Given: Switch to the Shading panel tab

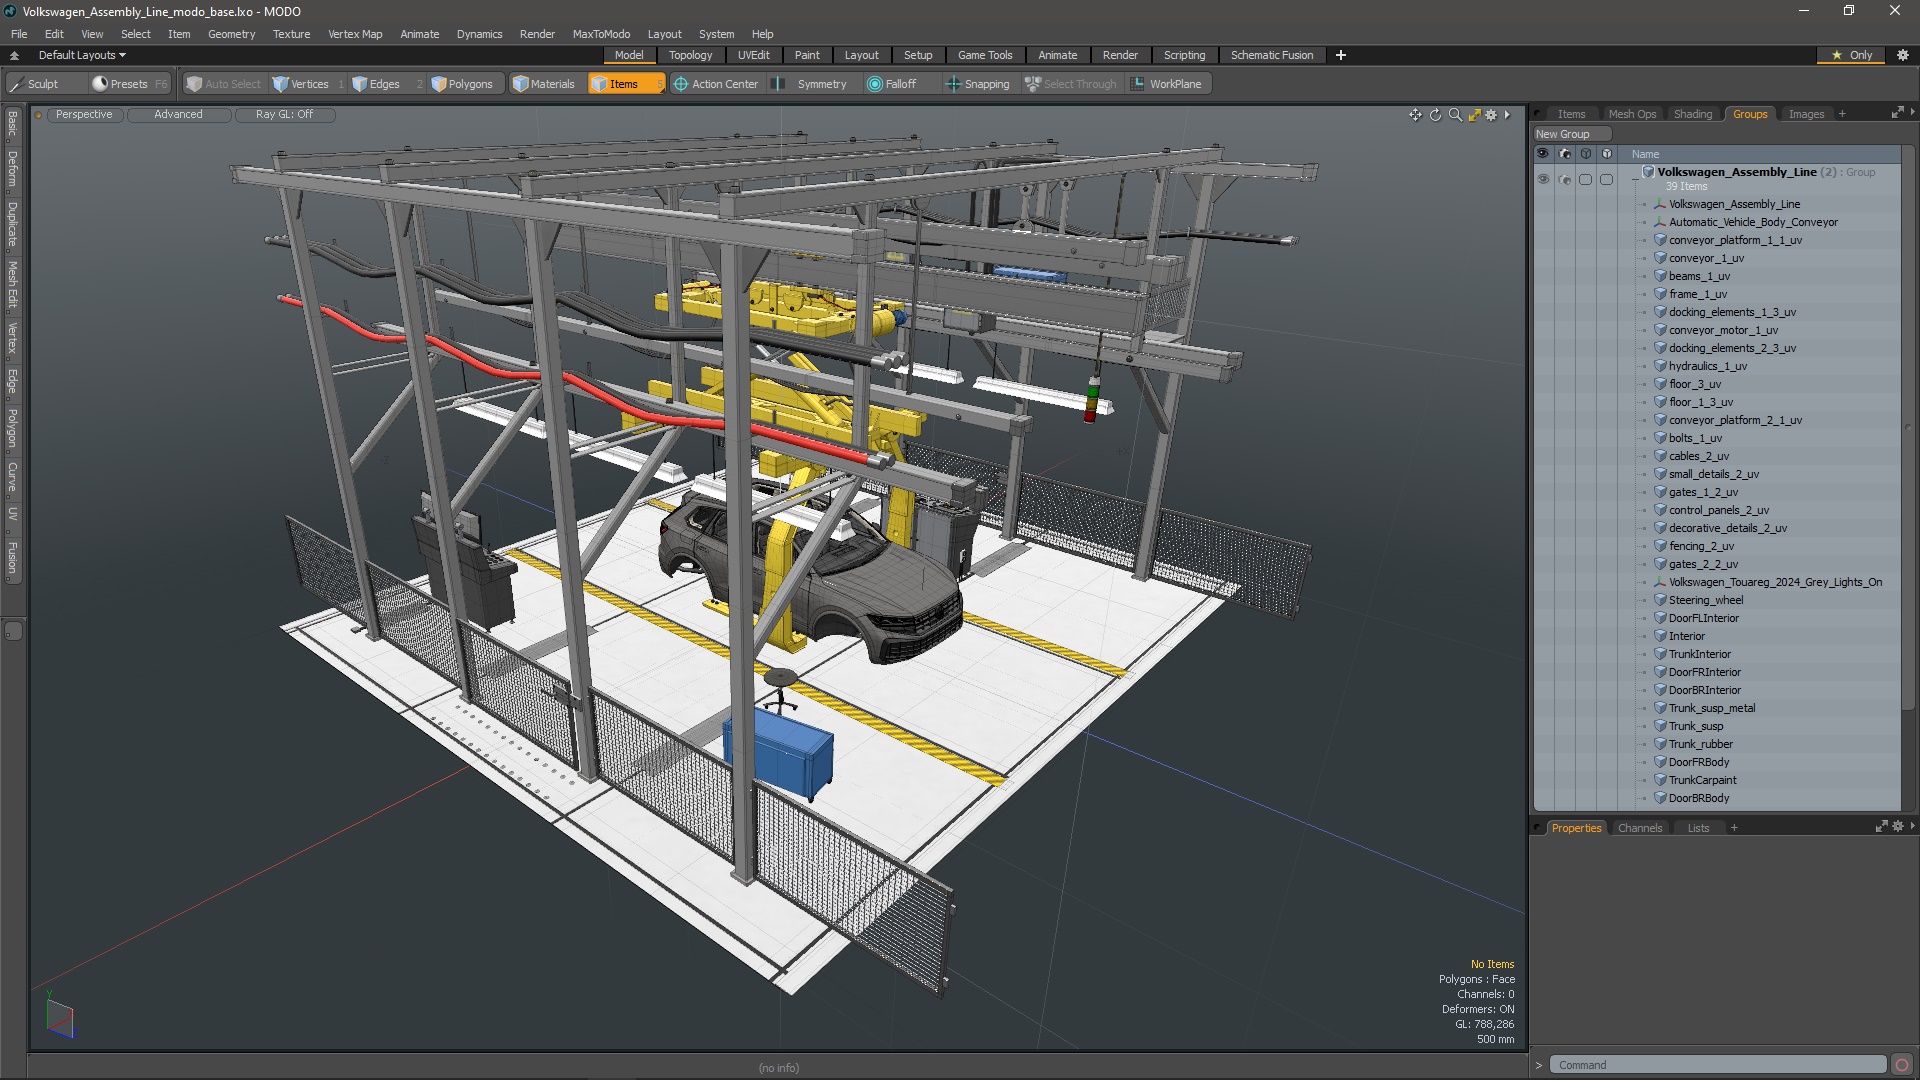Looking at the screenshot, I should pos(1693,114).
